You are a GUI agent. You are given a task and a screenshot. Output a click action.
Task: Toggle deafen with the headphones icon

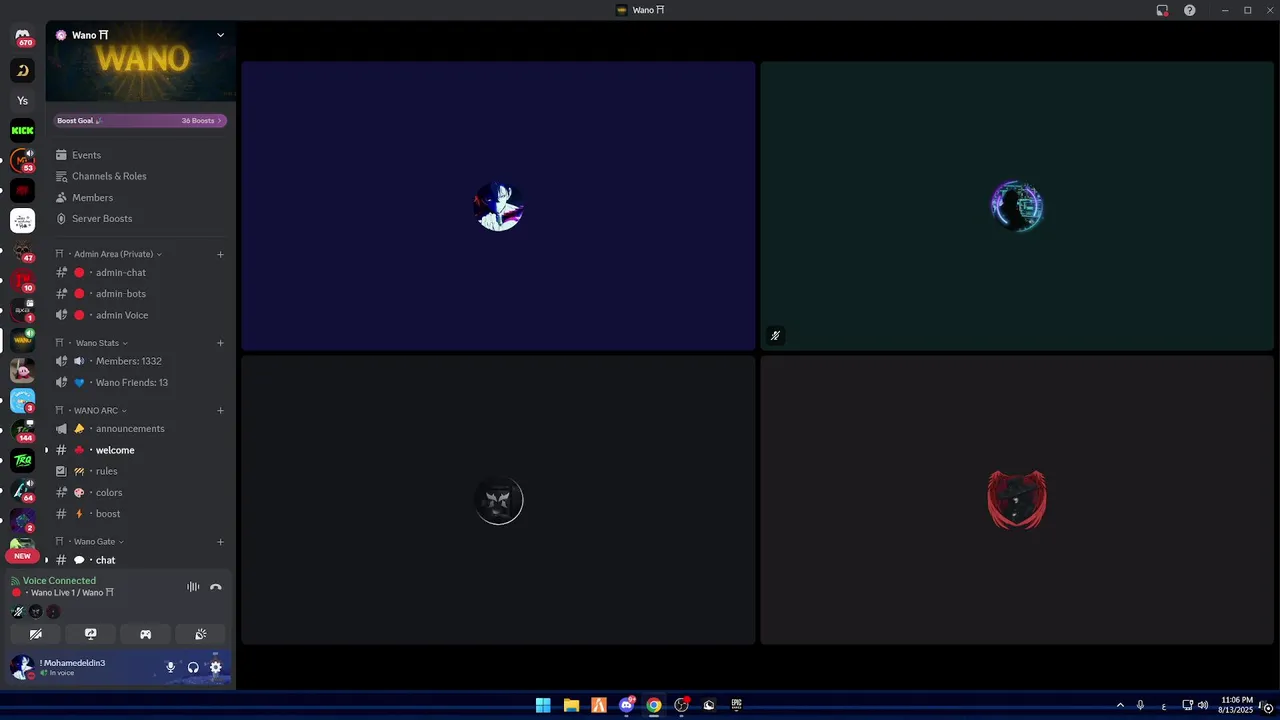pyautogui.click(x=193, y=667)
